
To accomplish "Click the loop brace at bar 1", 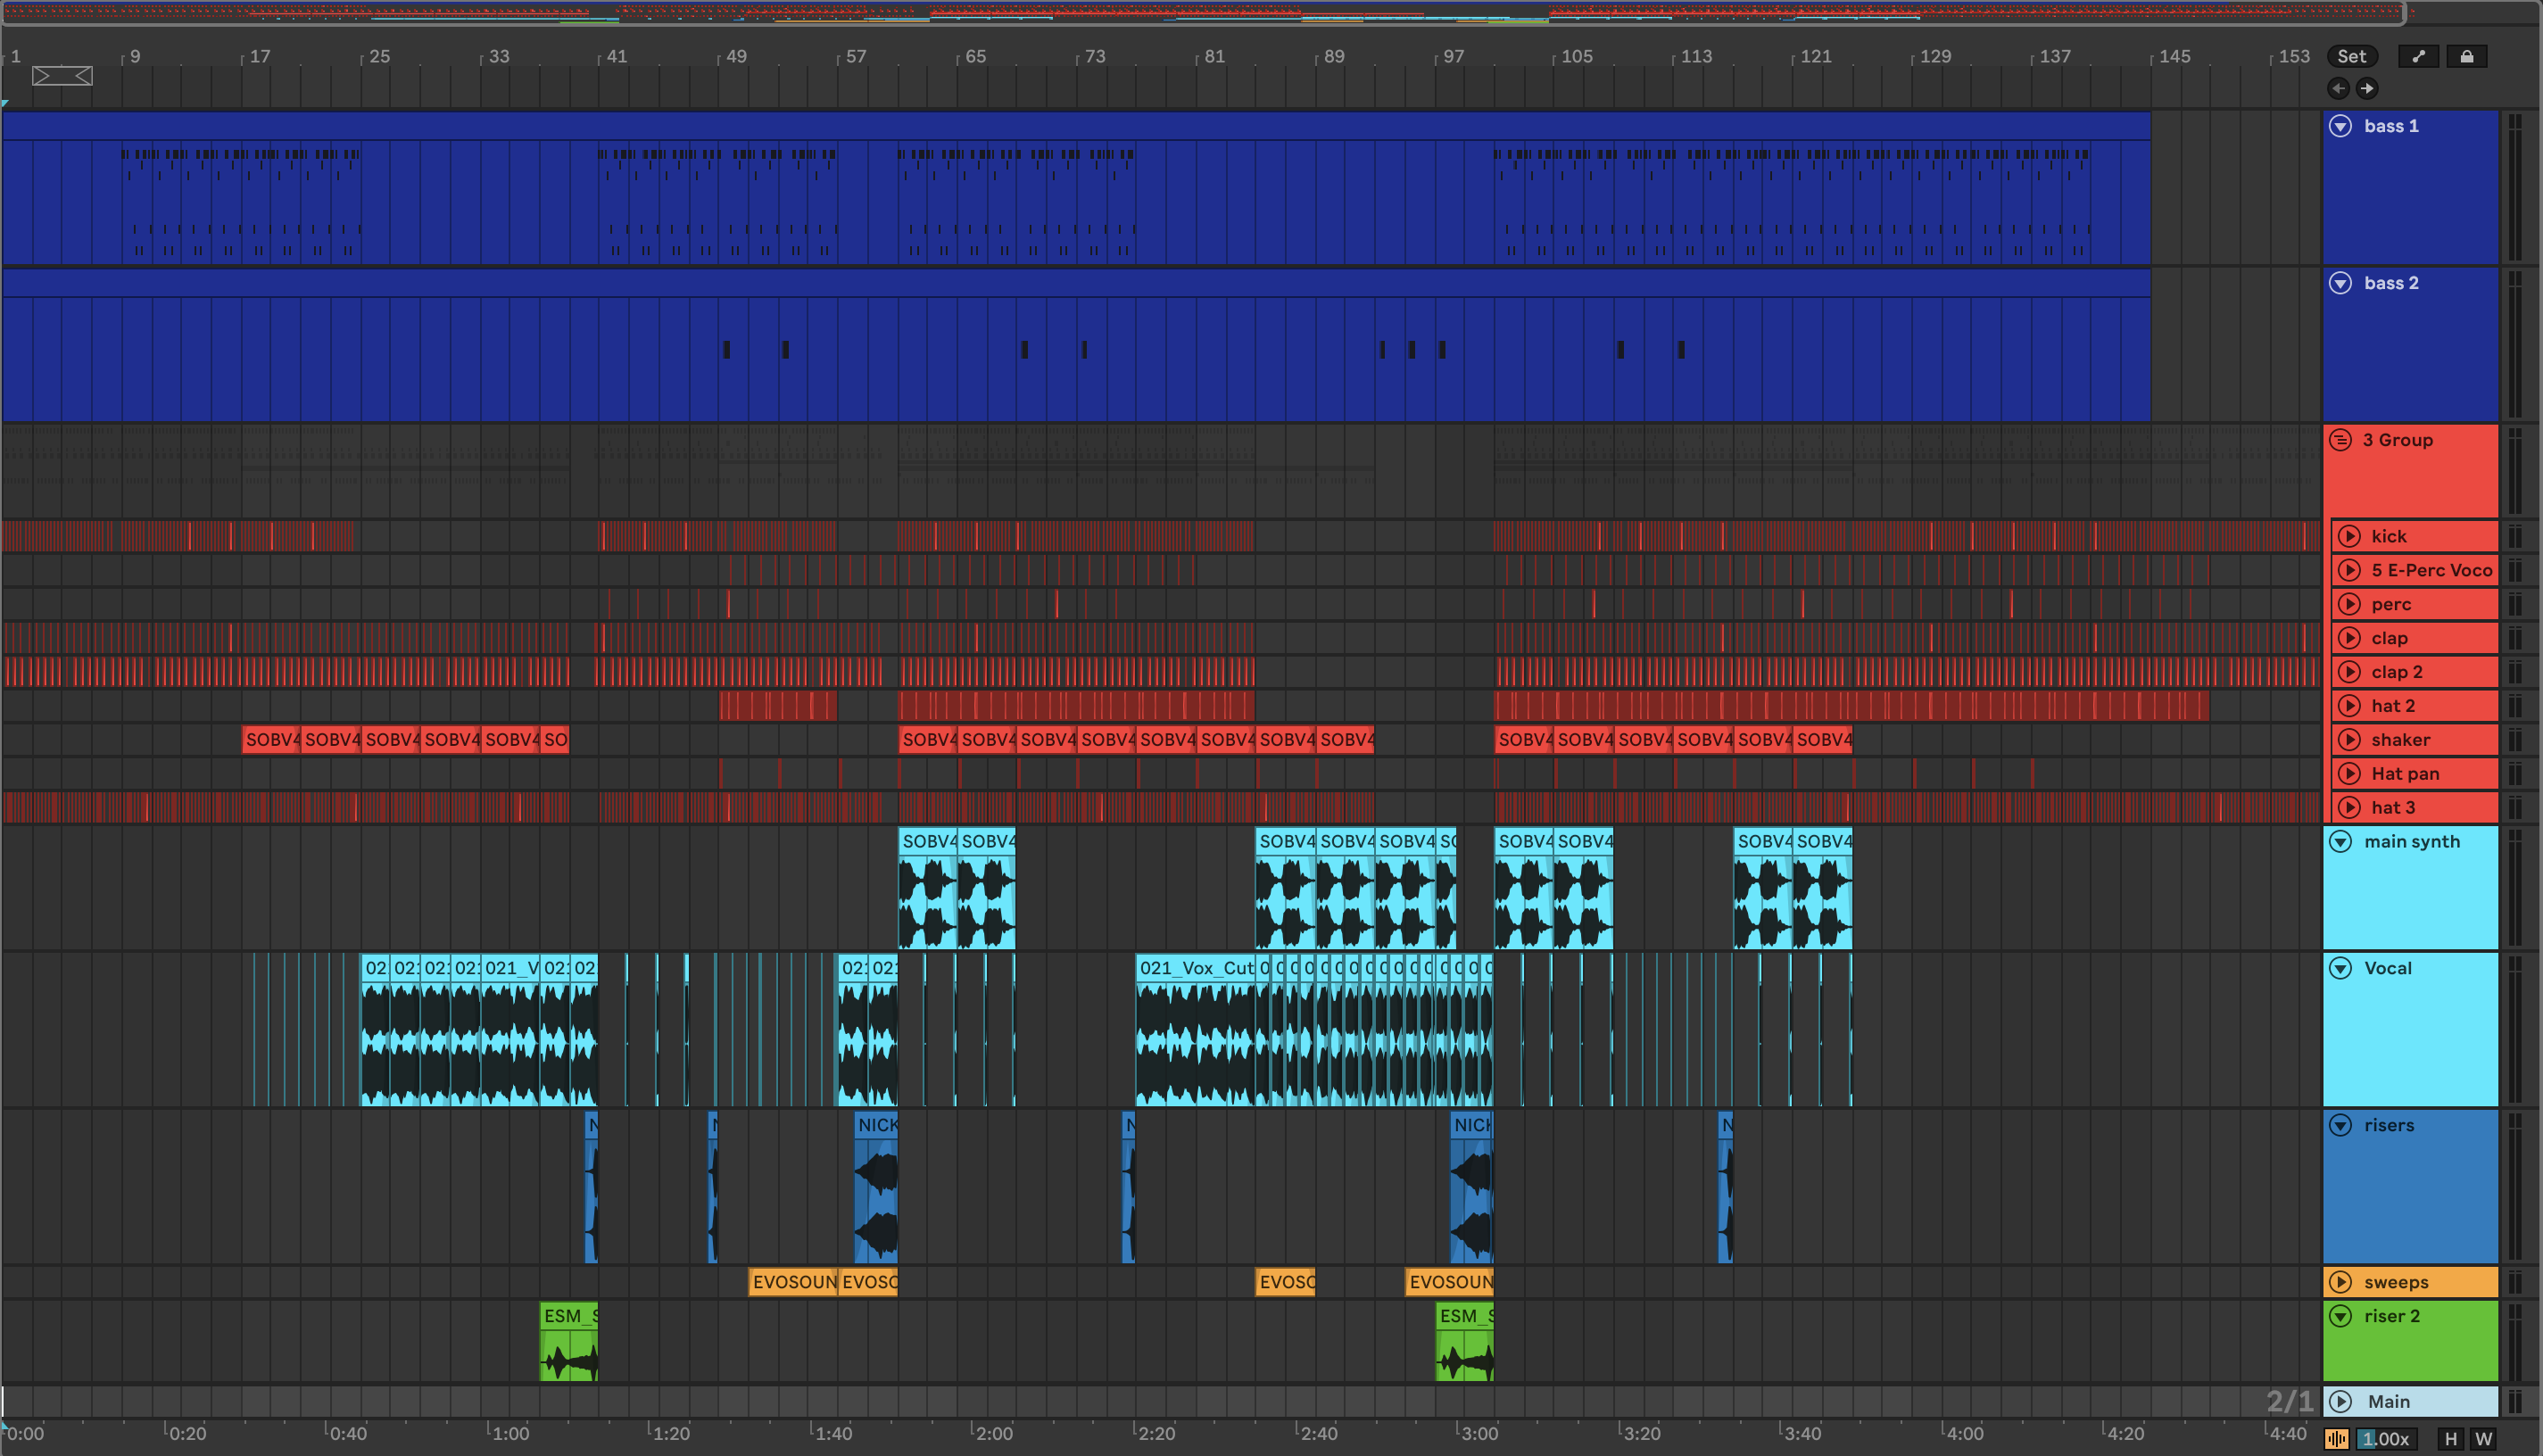I will [62, 76].
